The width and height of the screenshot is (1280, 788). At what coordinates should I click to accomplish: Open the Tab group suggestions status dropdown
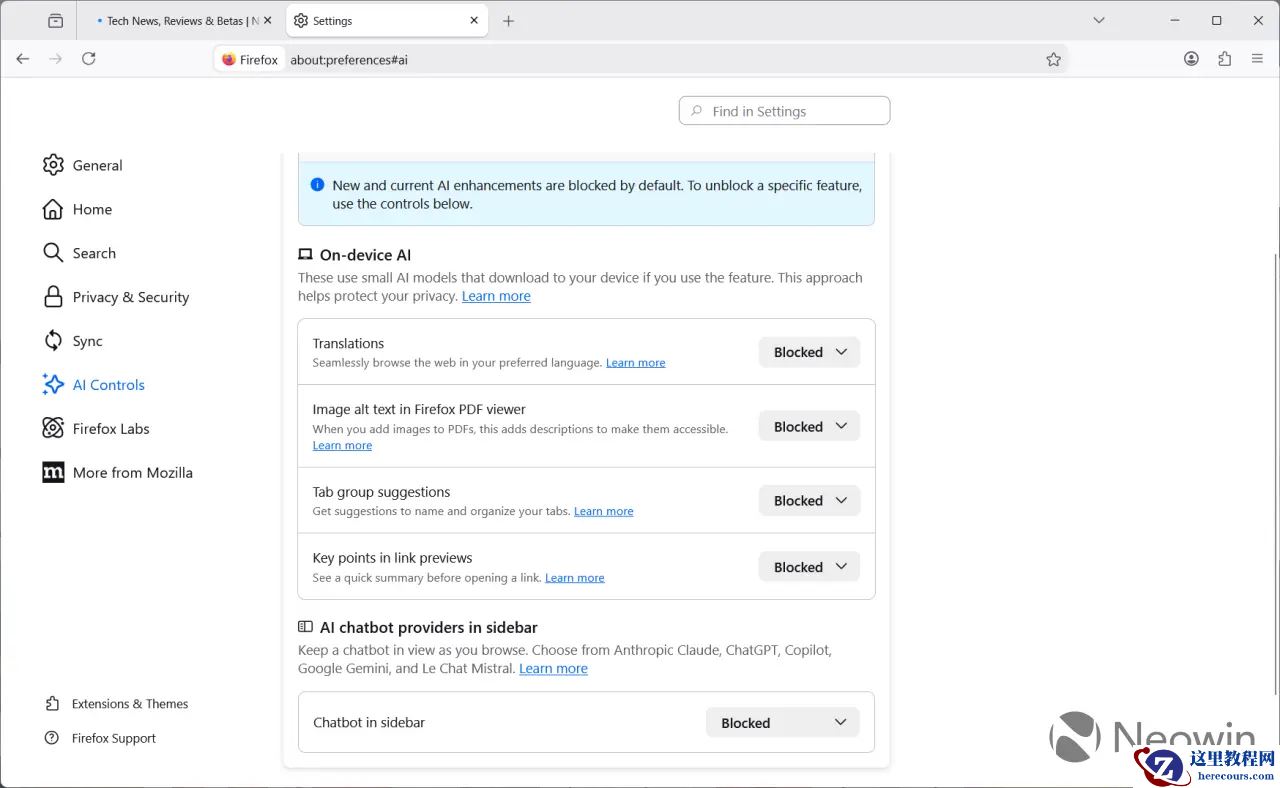(808, 500)
